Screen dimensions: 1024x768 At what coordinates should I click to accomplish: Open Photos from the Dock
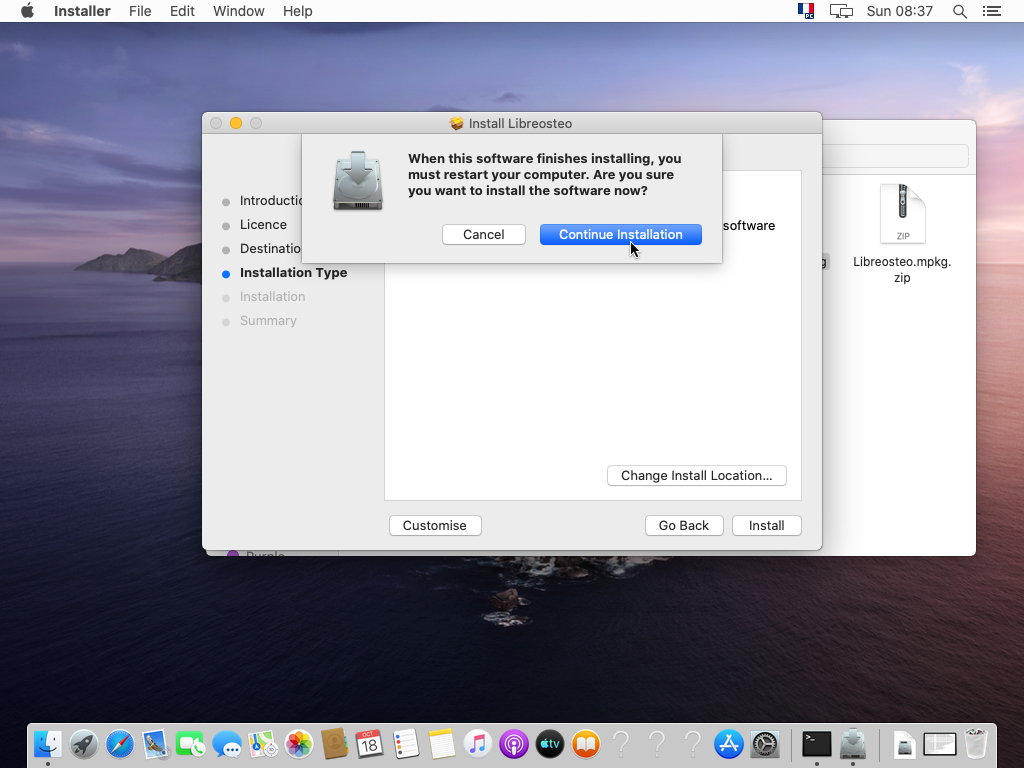(298, 744)
